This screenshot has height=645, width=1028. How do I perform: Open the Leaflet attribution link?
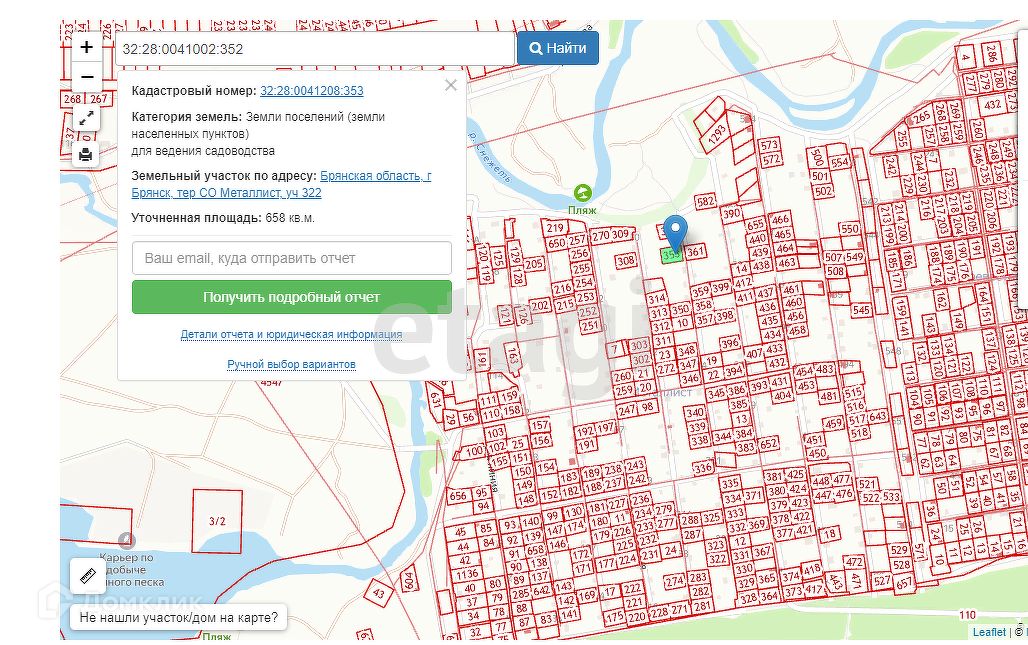click(x=989, y=632)
